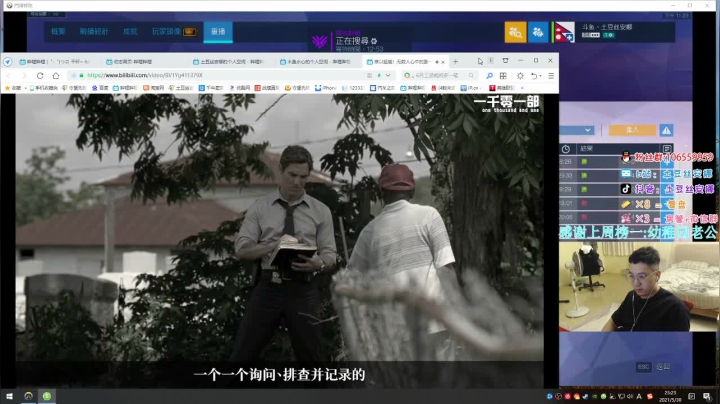The width and height of the screenshot is (720, 404).
Task: Click the blue group icon in game header
Action: point(538,33)
